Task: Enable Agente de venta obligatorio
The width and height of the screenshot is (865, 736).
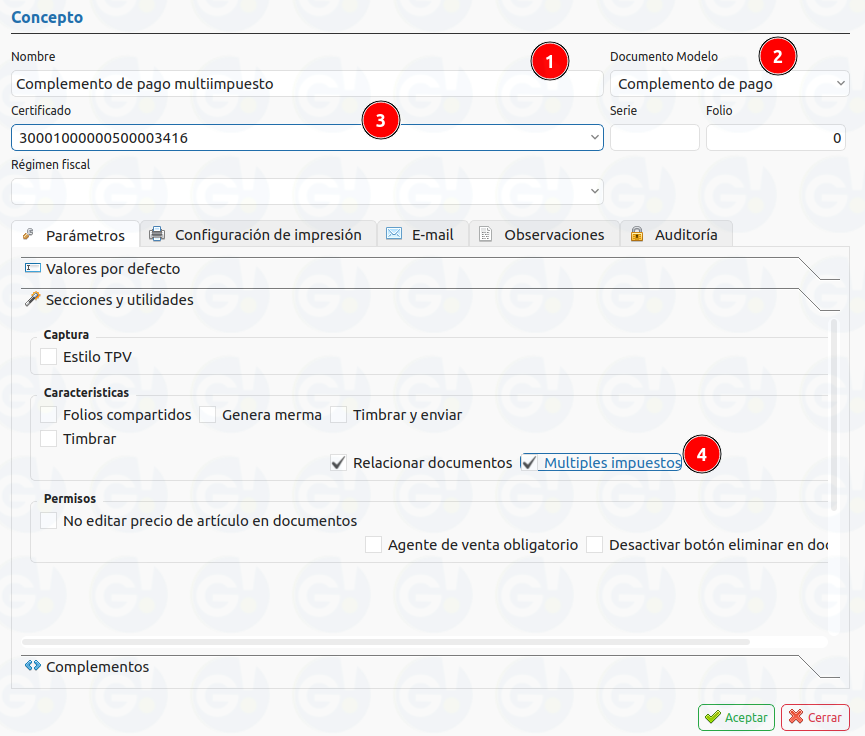Action: pos(373,545)
